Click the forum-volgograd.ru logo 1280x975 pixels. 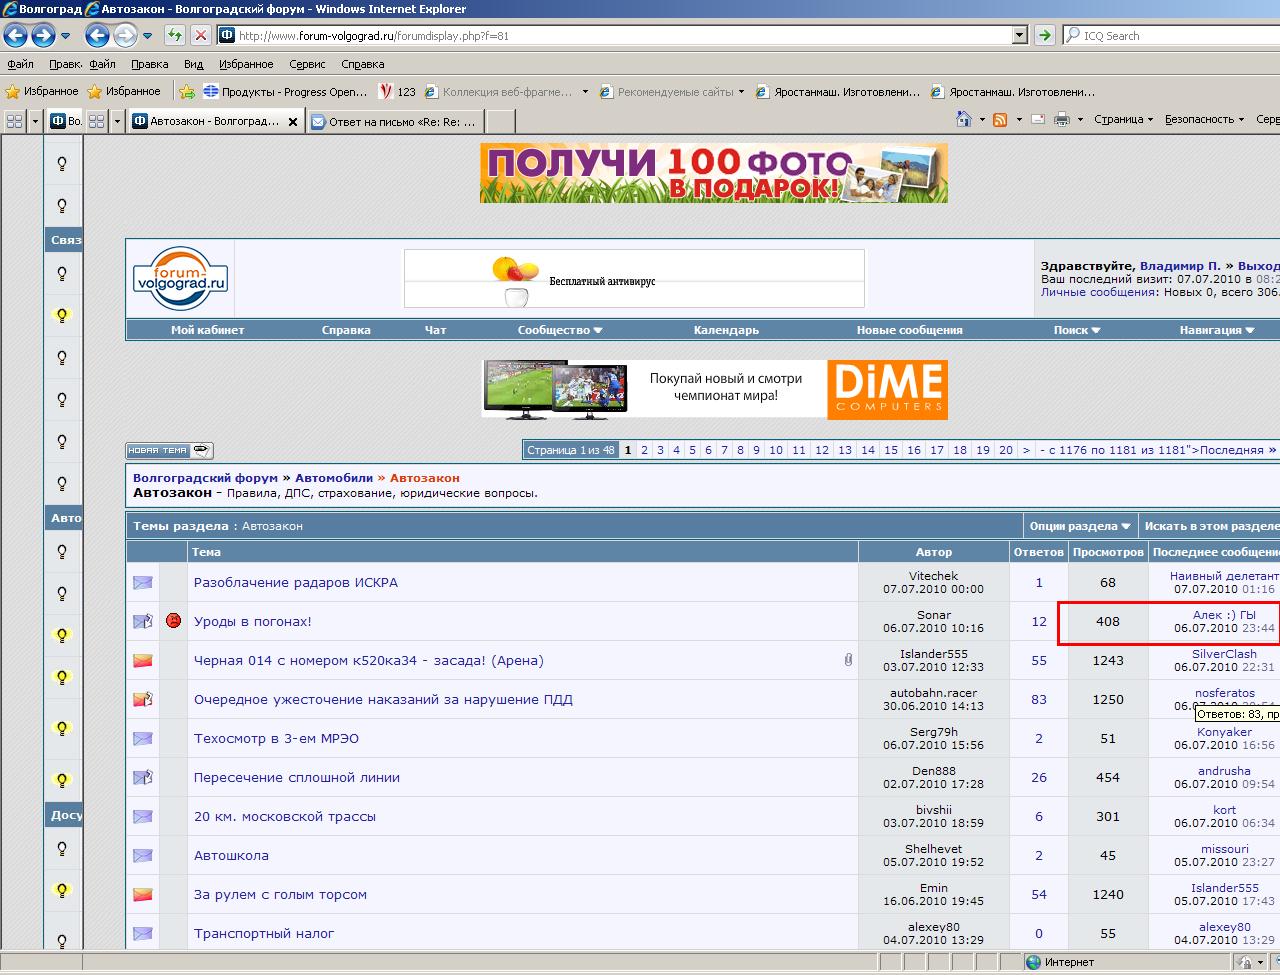[180, 278]
